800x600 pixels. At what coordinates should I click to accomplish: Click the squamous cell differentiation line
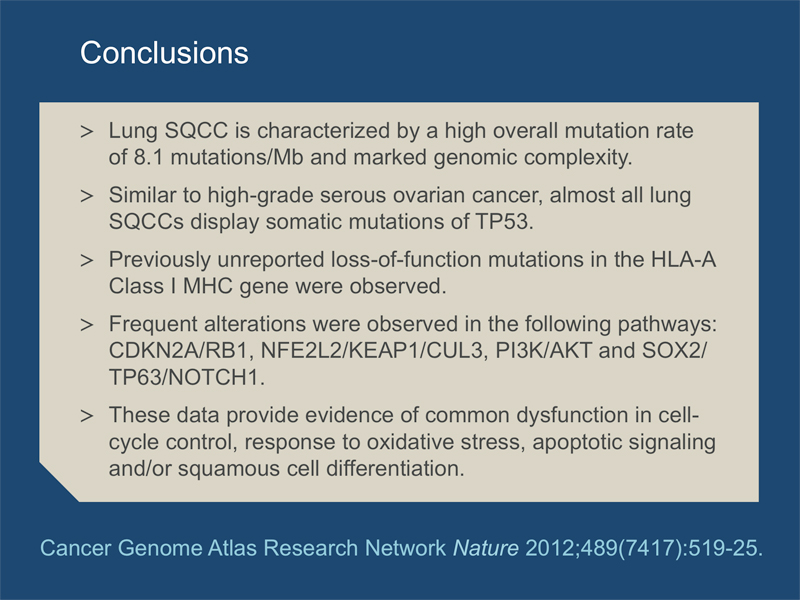coord(287,468)
